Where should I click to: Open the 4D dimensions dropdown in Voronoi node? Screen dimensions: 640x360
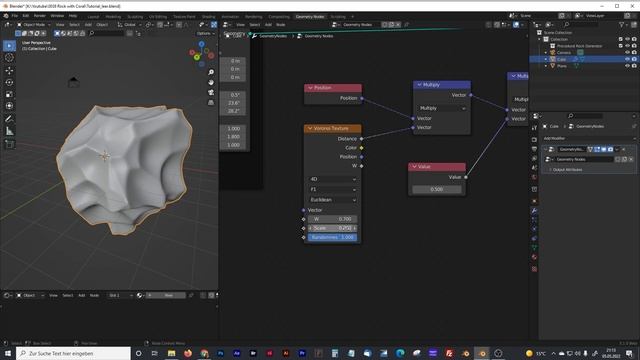[x=333, y=179]
